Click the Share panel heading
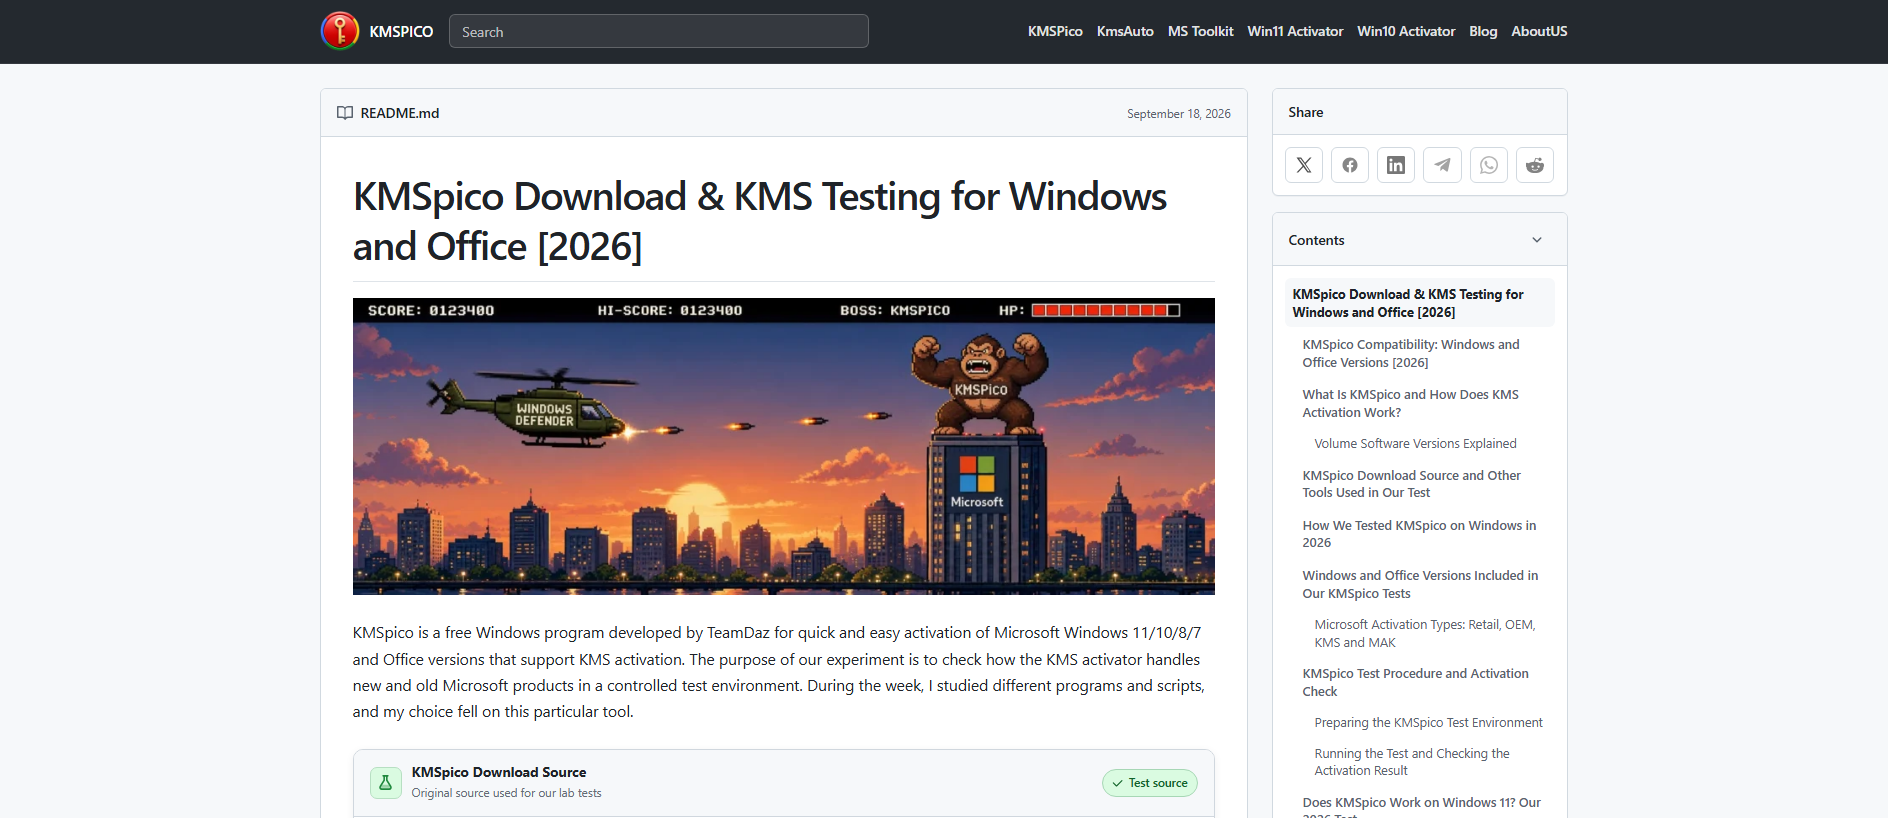The height and width of the screenshot is (818, 1888). click(x=1305, y=112)
